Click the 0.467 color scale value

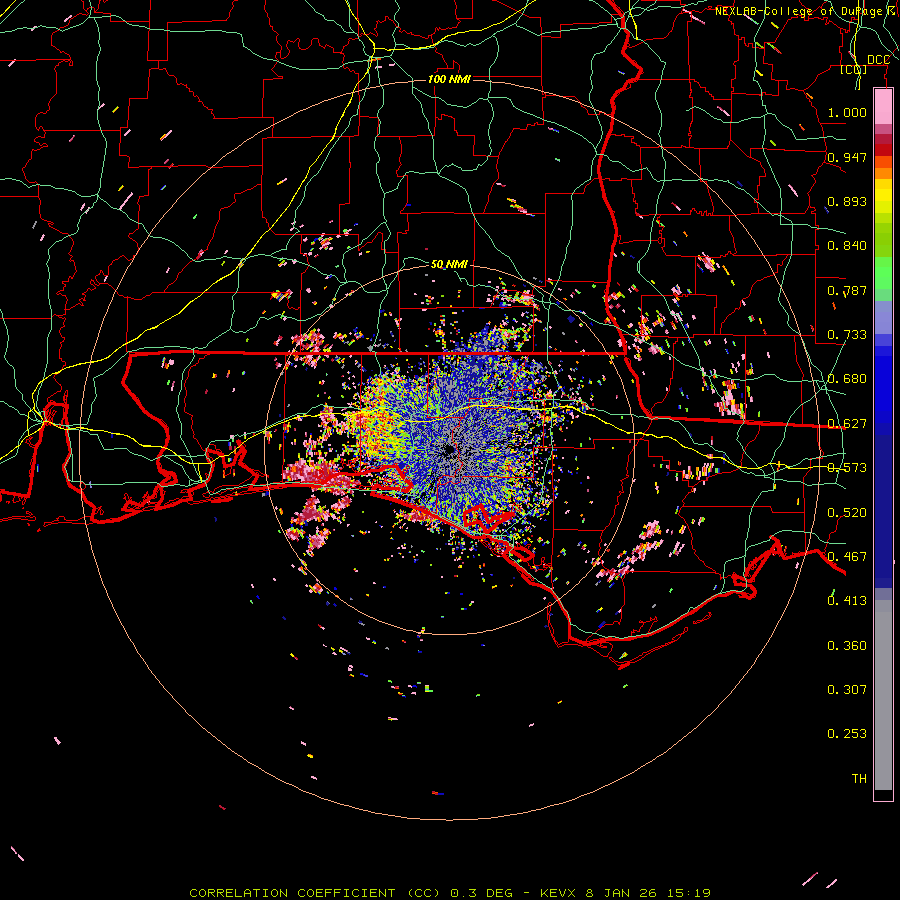pos(847,557)
